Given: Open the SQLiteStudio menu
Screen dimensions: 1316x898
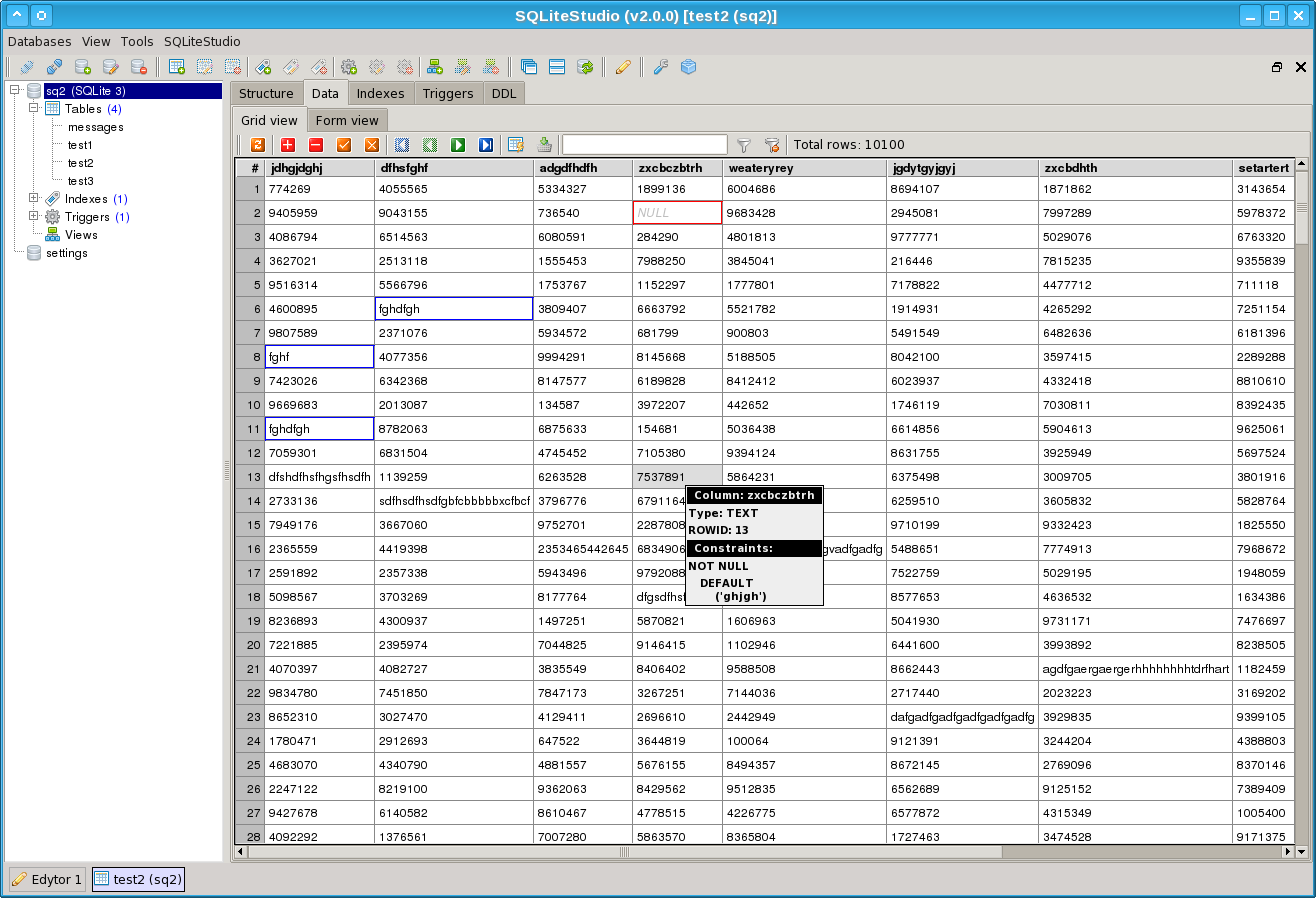Looking at the screenshot, I should tap(202, 42).
